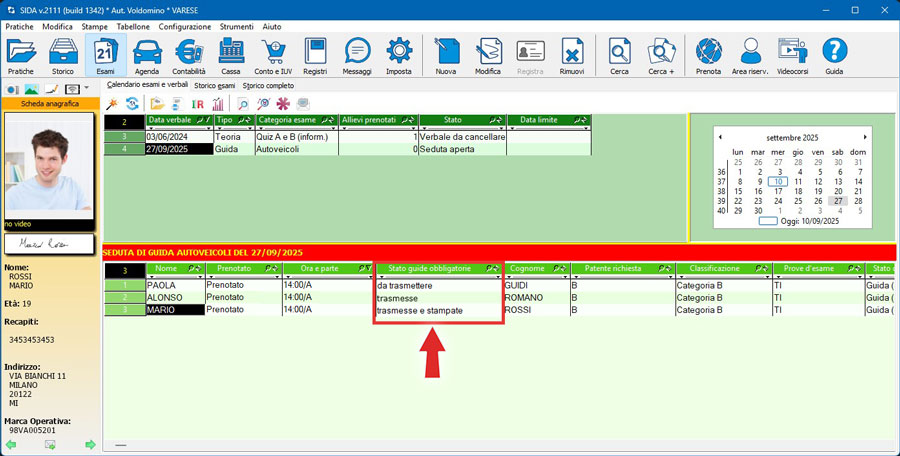Screen dimensions: 900x456
Task: Click the Videocorsi icon
Action: click(792, 57)
